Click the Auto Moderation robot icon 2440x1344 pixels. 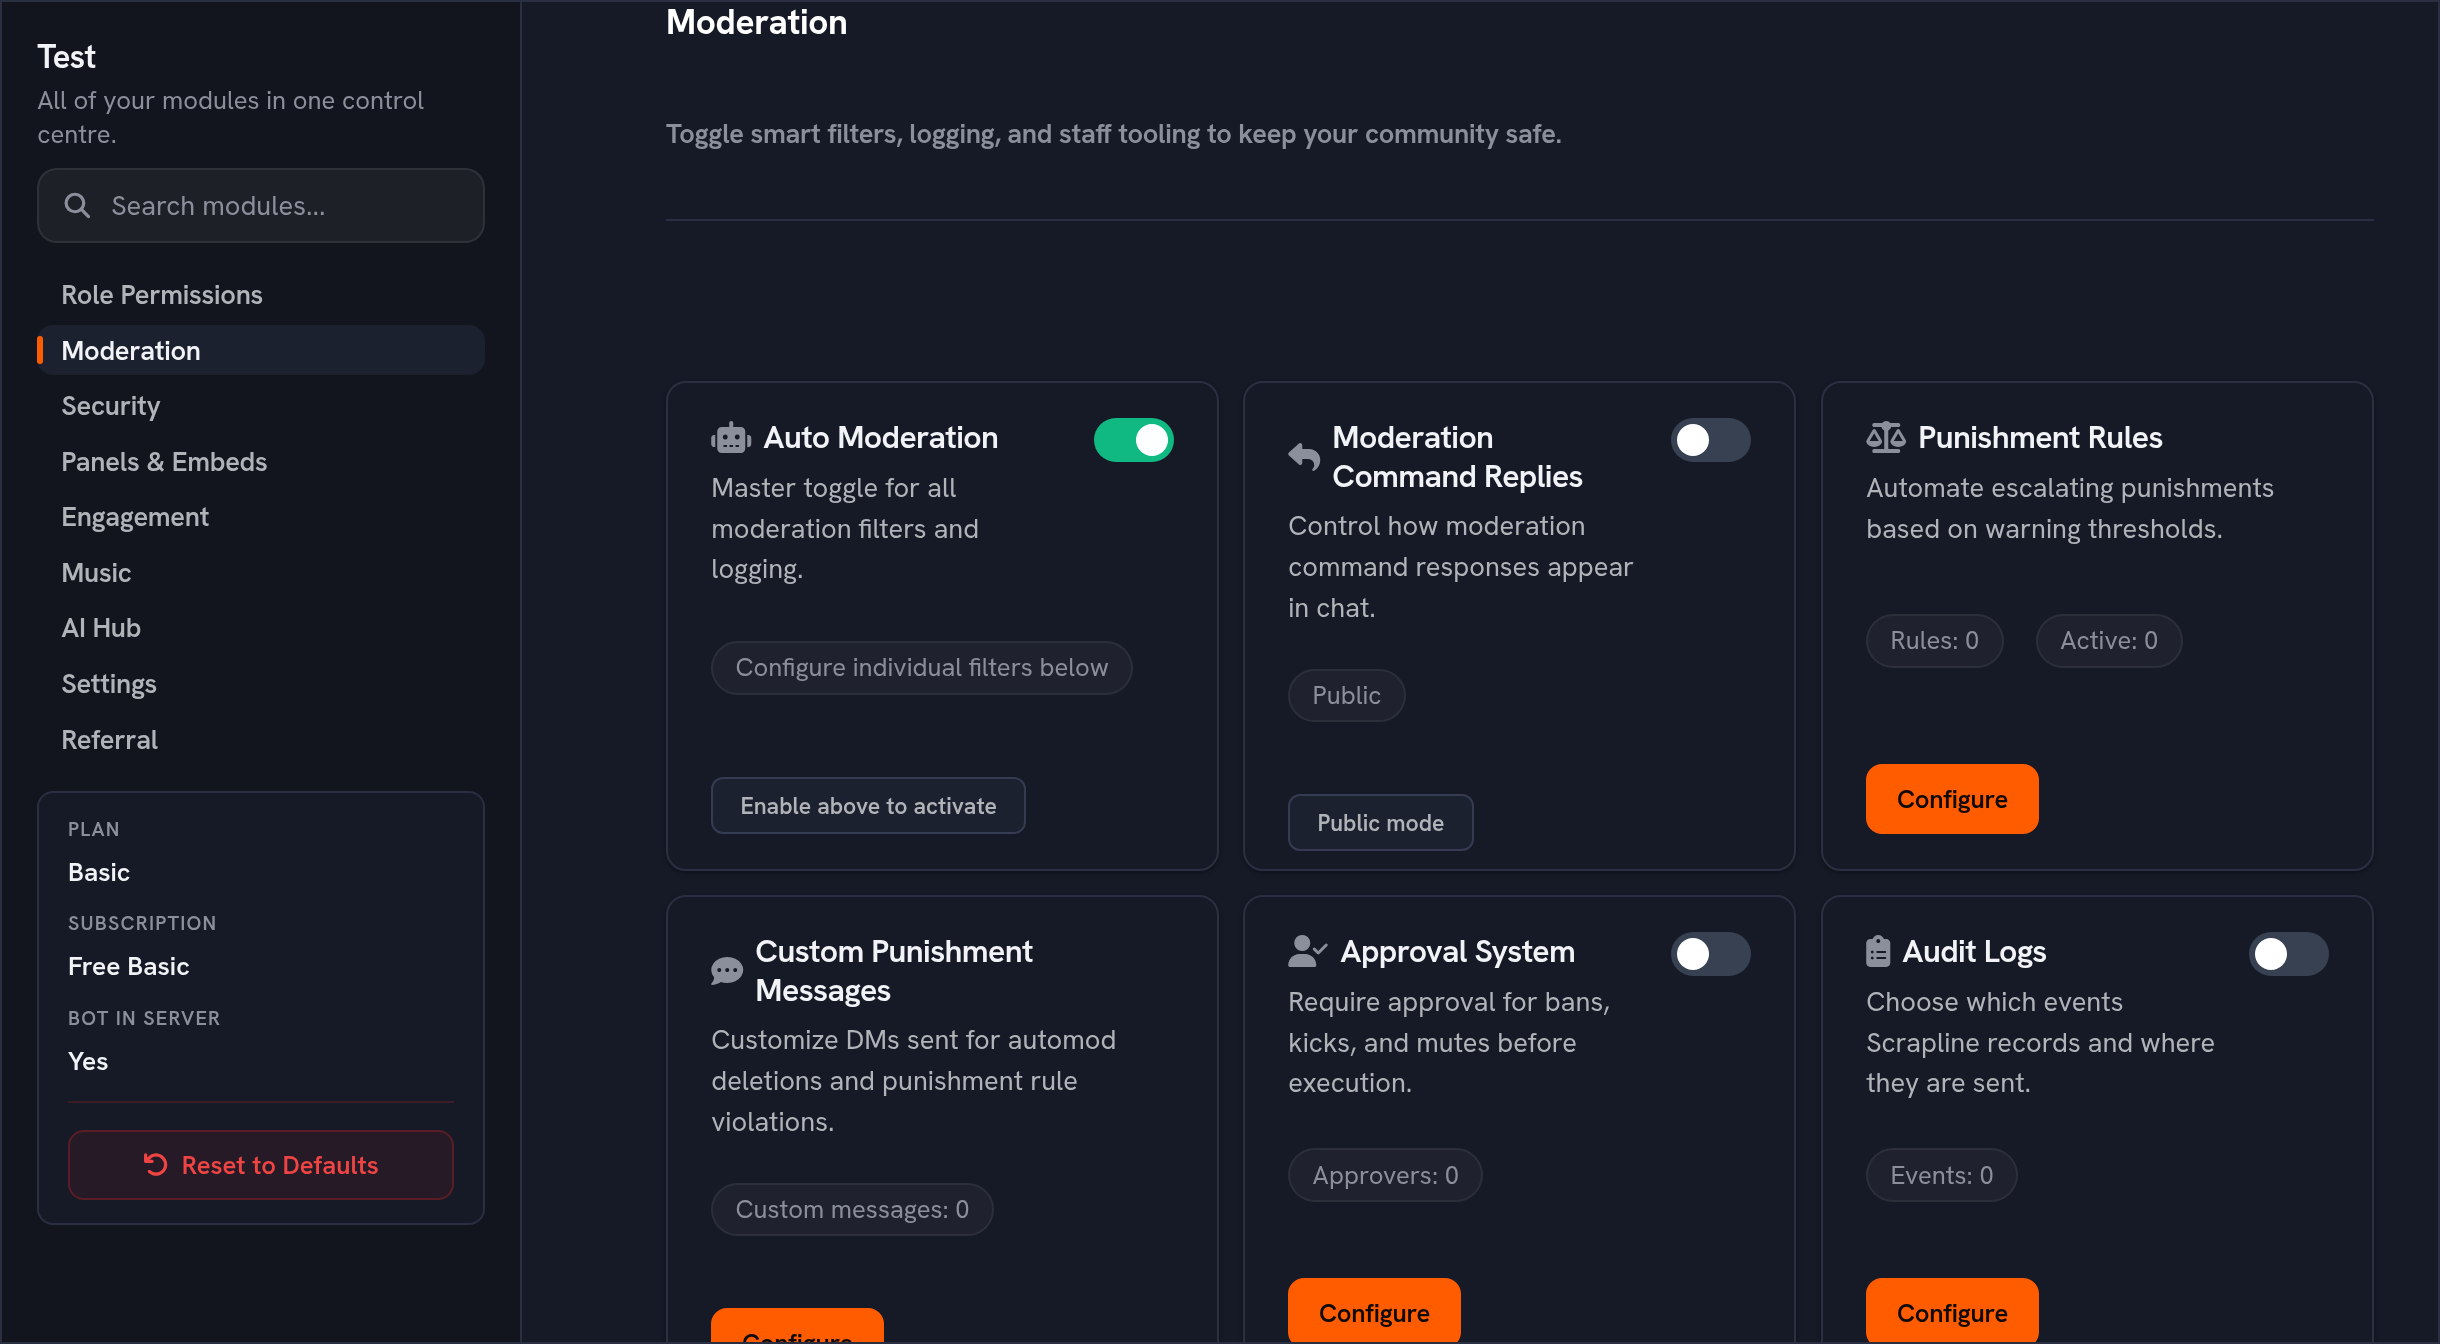coord(731,438)
